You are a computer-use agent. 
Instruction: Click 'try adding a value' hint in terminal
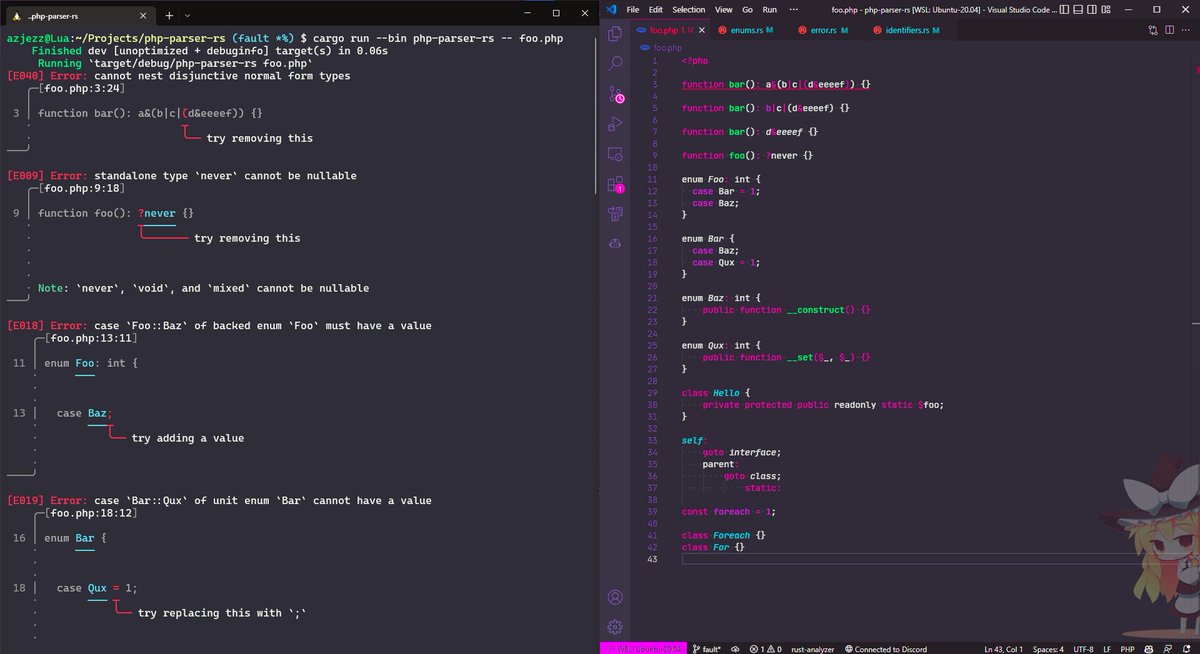(188, 438)
